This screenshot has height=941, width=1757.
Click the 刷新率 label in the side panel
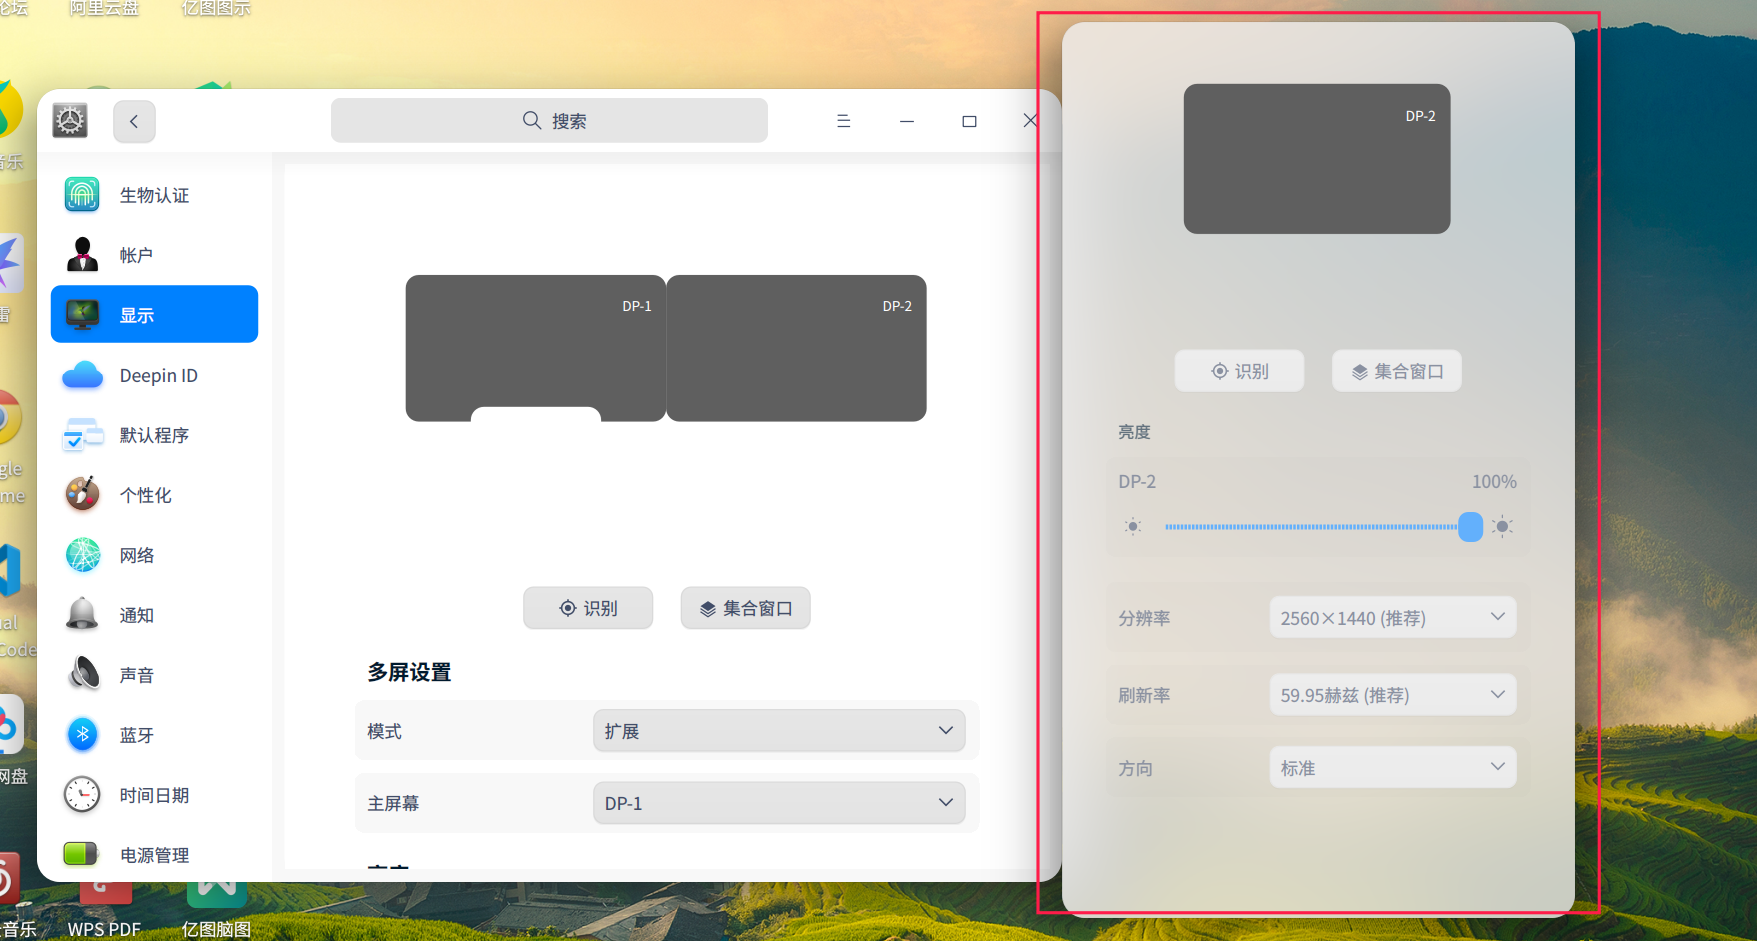tap(1144, 696)
